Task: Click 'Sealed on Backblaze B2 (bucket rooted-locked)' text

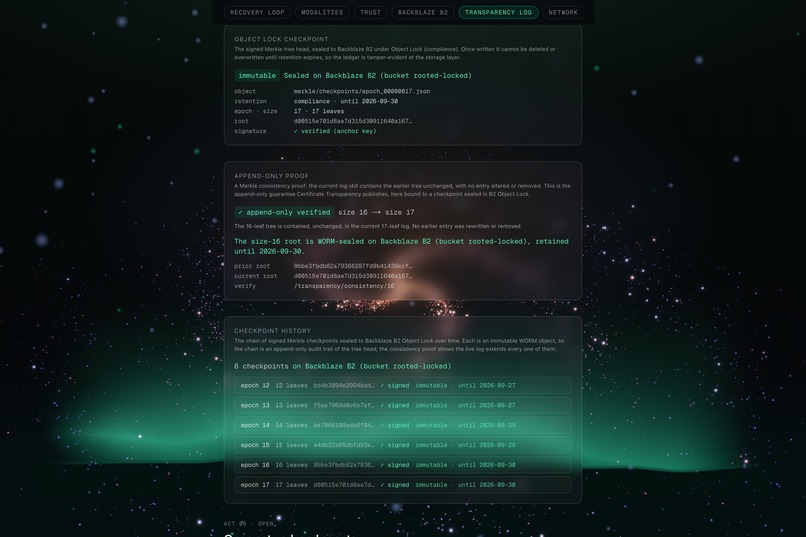Action: pos(378,76)
